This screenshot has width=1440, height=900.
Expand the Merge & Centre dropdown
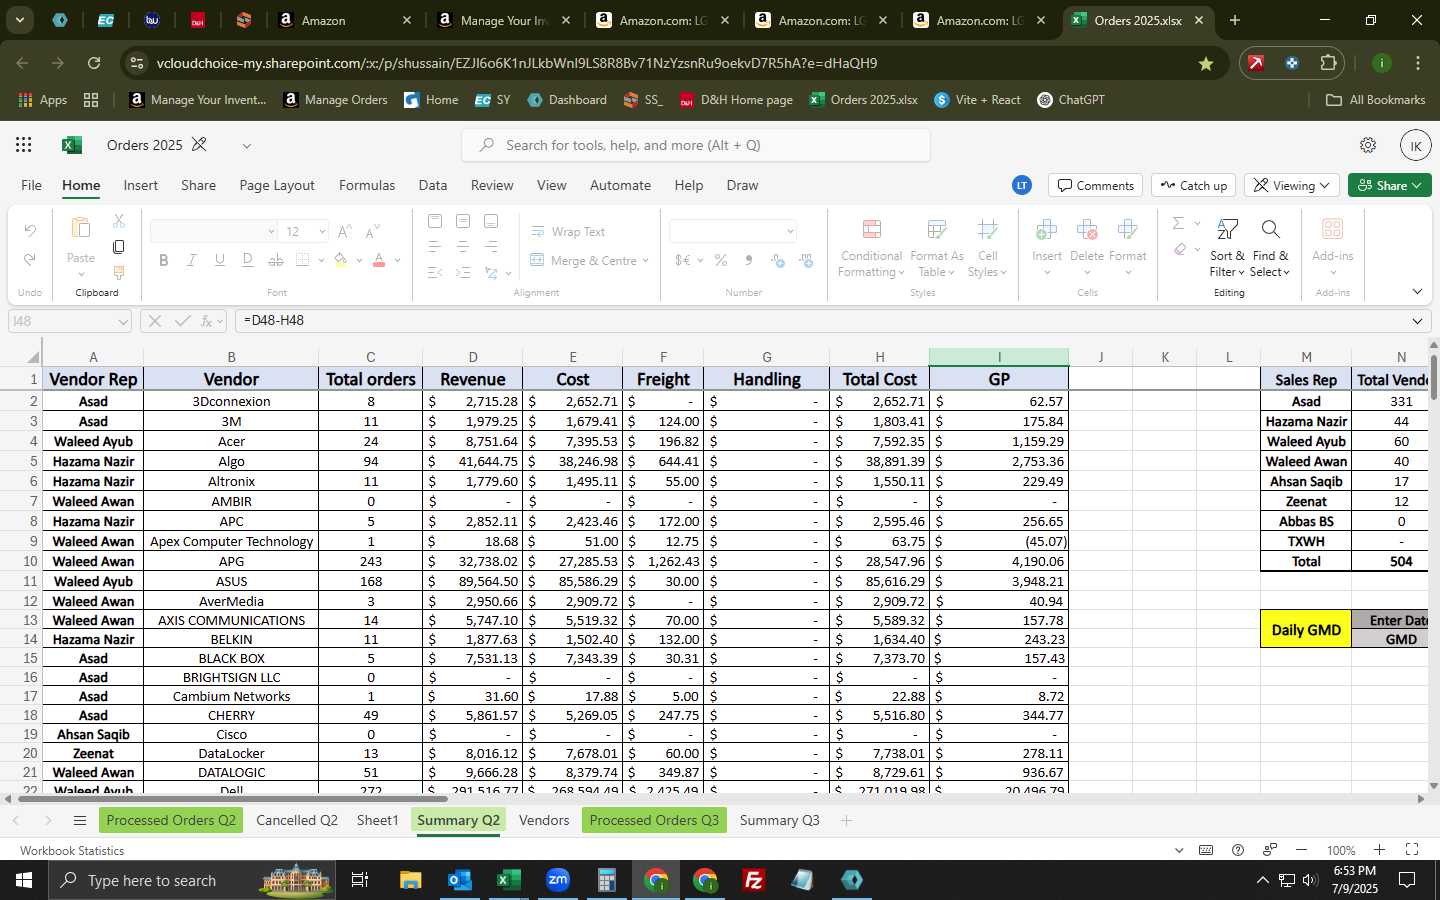point(646,261)
